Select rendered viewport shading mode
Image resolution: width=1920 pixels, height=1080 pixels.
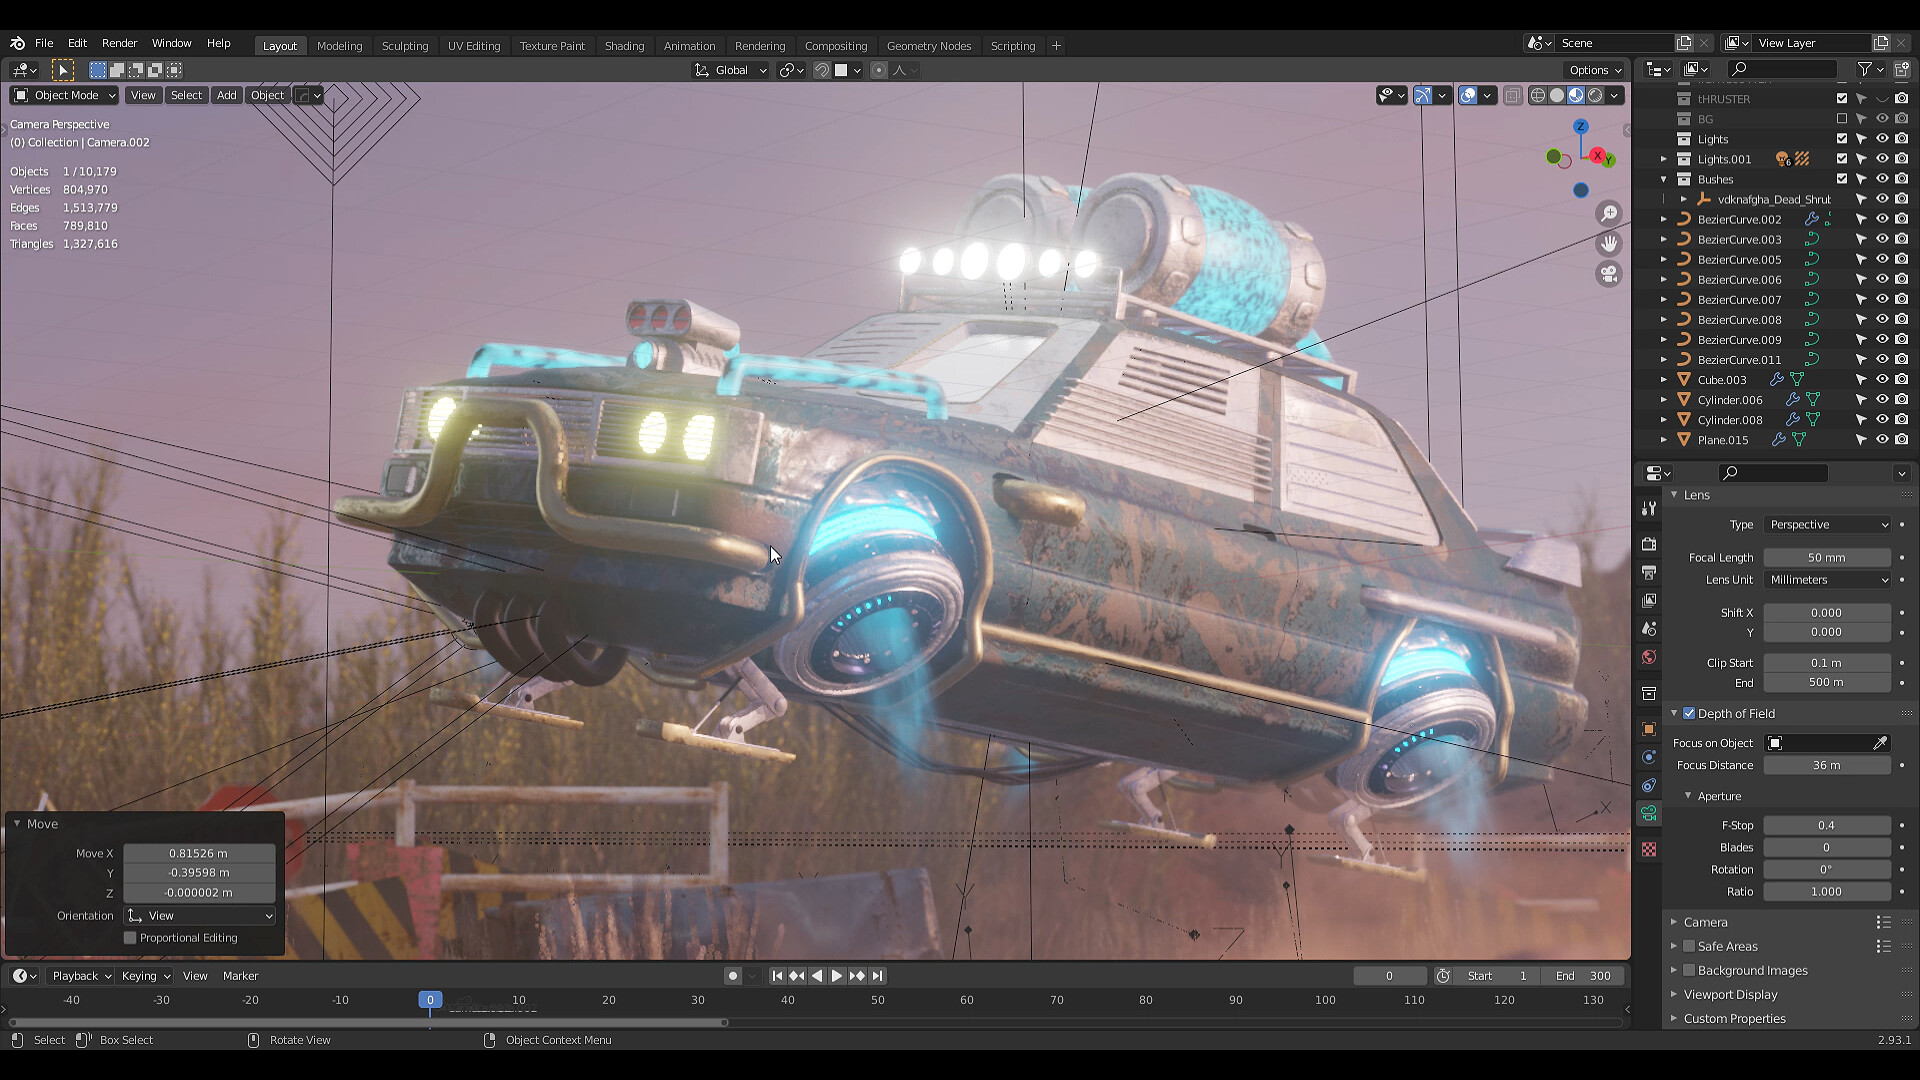click(x=1596, y=96)
